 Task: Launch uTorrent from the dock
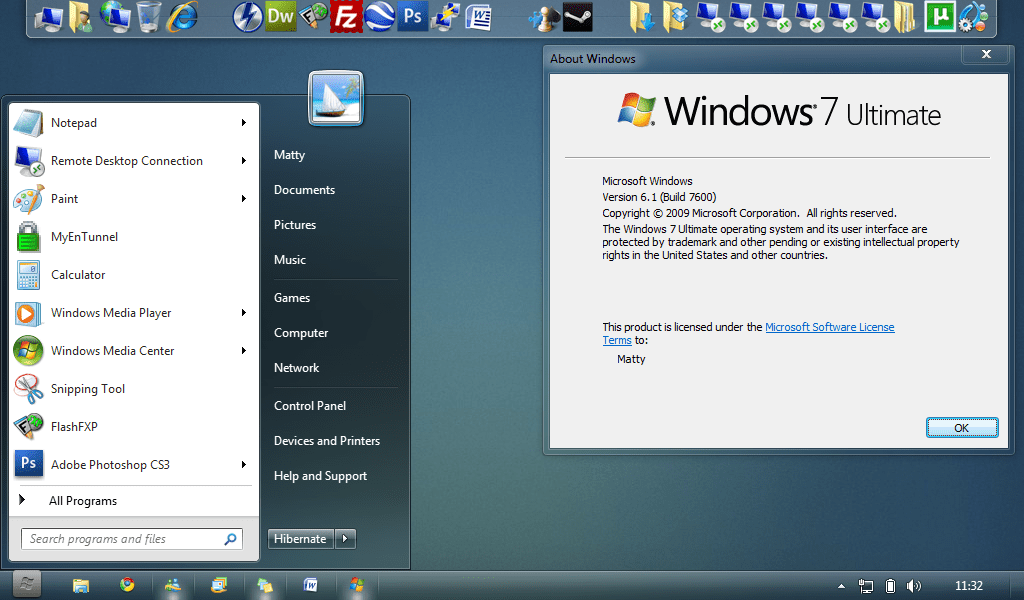coord(940,16)
